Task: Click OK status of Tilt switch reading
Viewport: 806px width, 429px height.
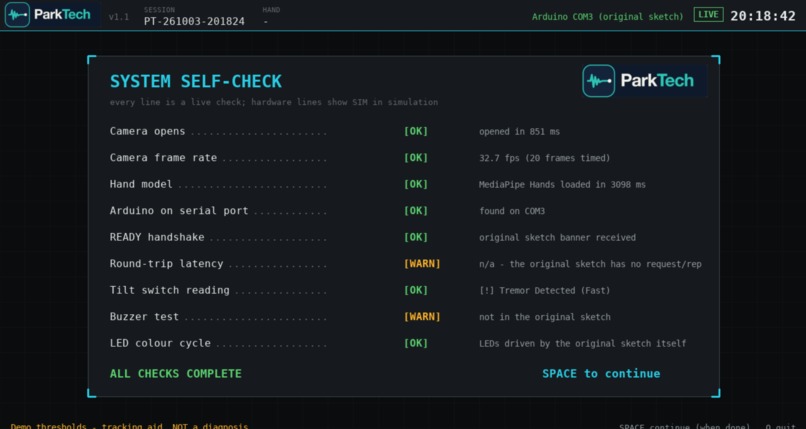Action: (x=416, y=290)
